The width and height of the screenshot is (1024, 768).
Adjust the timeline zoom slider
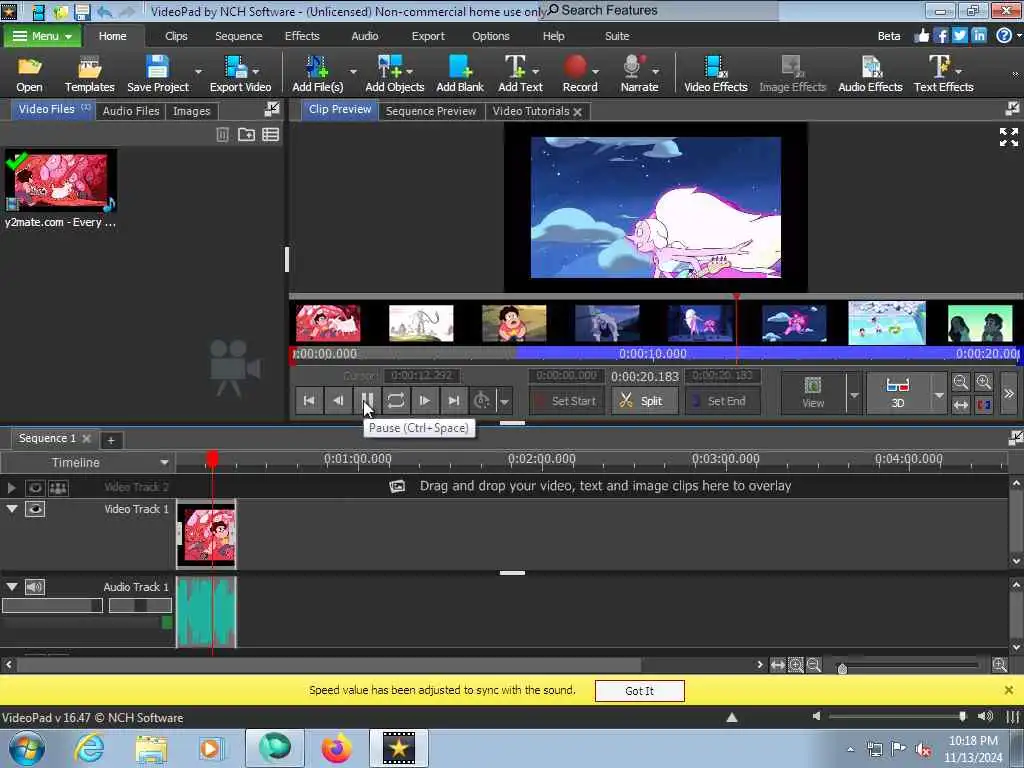click(842, 667)
